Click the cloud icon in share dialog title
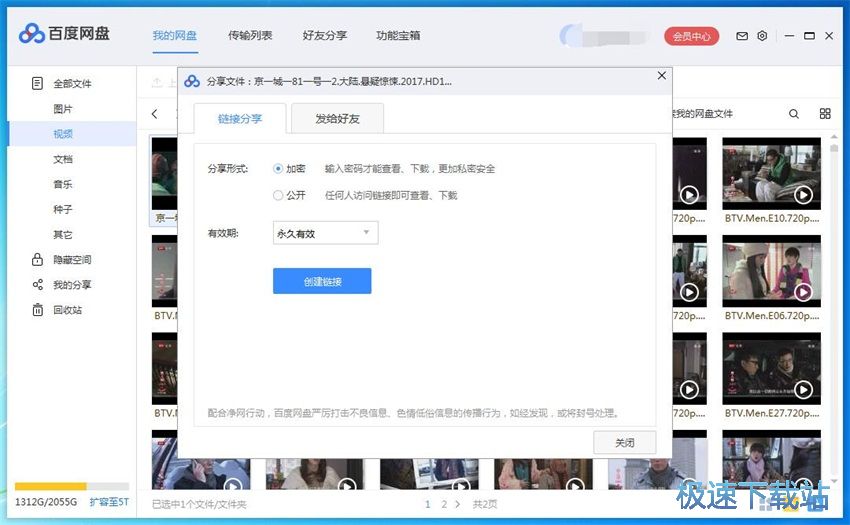850x525 pixels. coord(192,81)
